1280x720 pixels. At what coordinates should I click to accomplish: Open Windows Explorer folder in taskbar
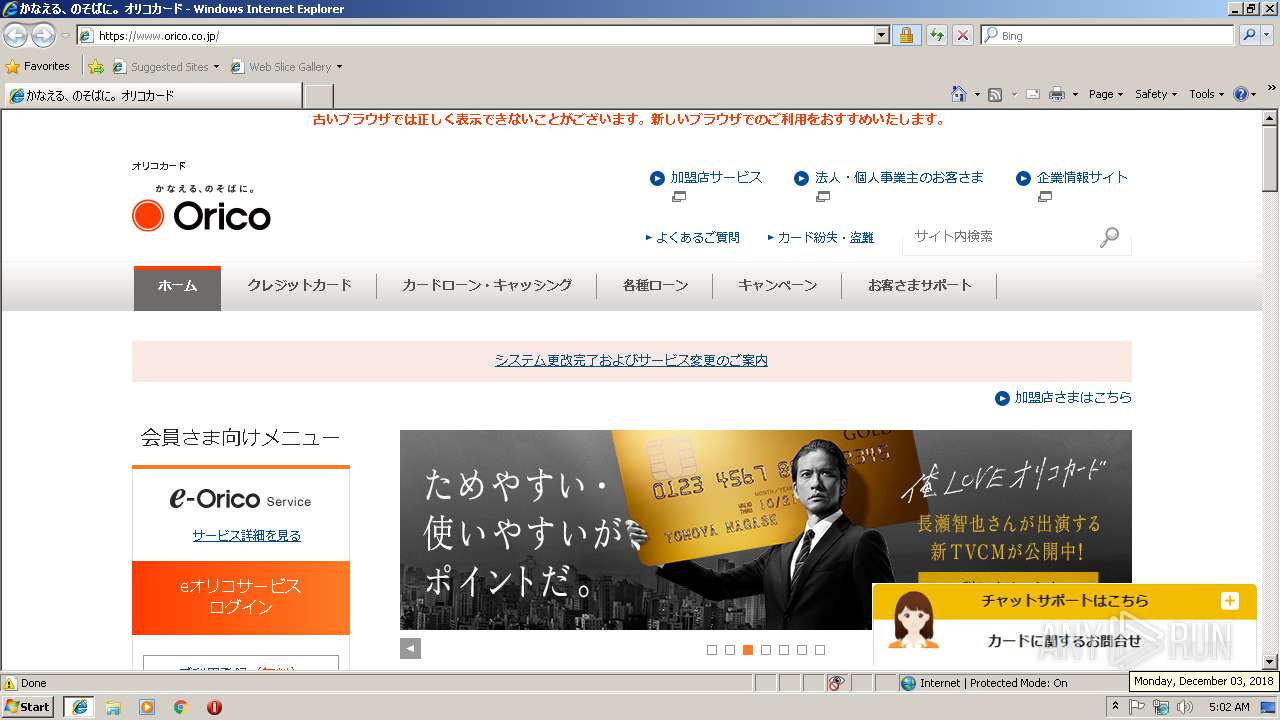(x=113, y=707)
